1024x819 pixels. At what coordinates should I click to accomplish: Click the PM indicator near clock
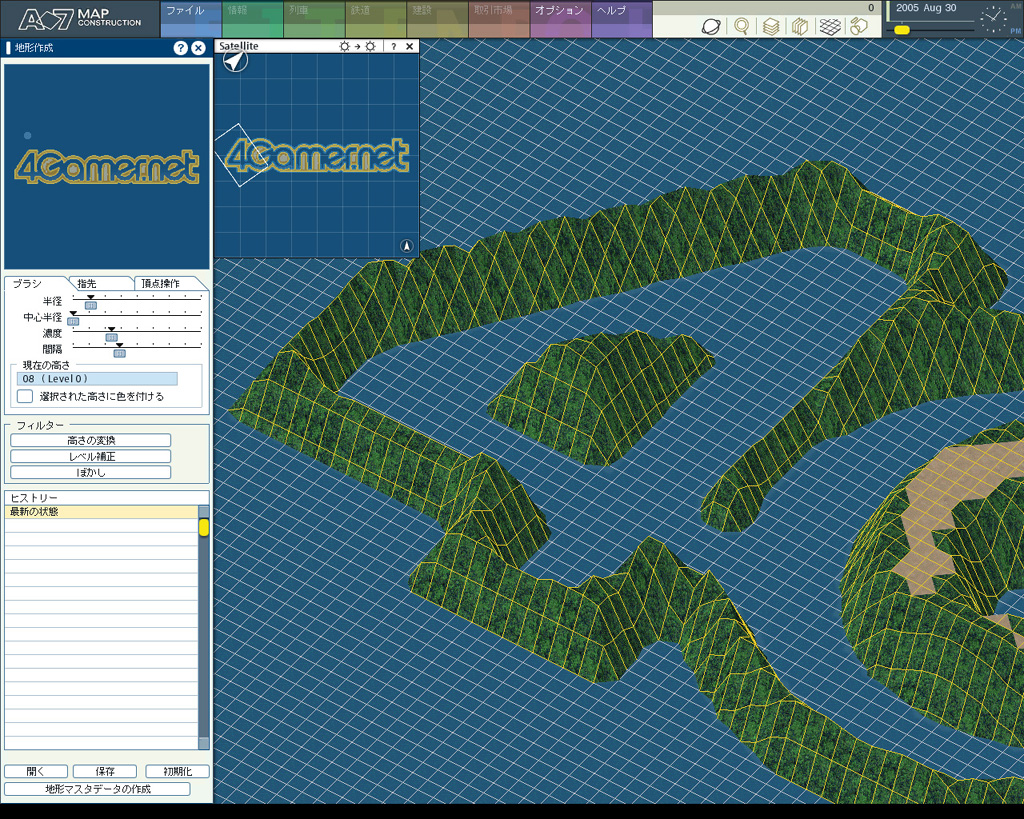1016,31
